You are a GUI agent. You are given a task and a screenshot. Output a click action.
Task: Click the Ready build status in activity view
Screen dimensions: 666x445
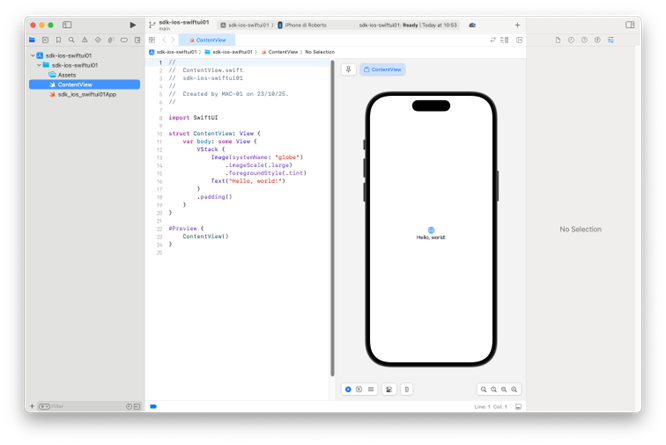point(408,25)
